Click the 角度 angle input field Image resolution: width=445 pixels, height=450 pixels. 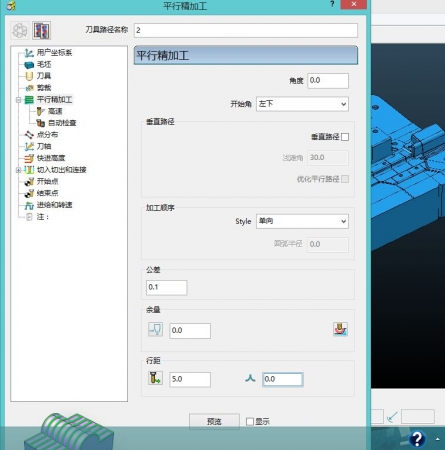pos(328,81)
